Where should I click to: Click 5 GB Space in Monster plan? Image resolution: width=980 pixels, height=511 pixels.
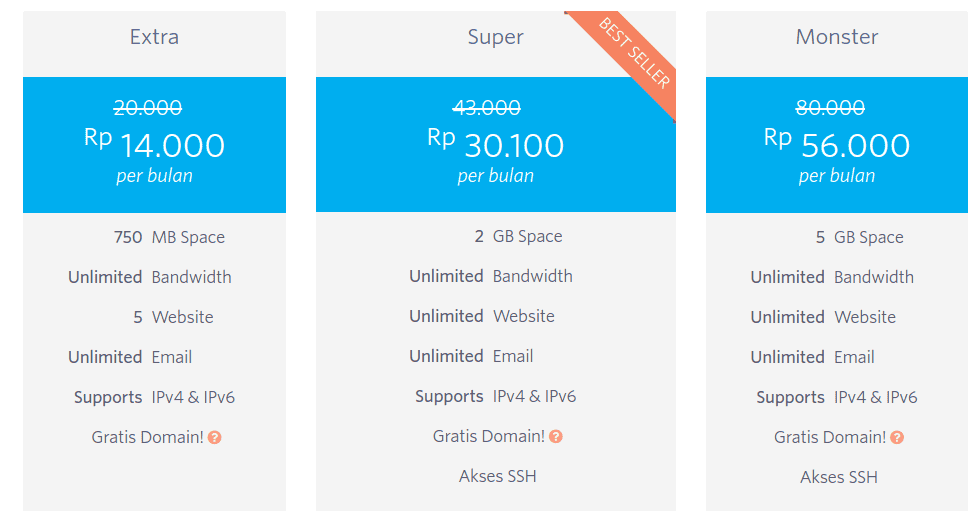pyautogui.click(x=859, y=238)
